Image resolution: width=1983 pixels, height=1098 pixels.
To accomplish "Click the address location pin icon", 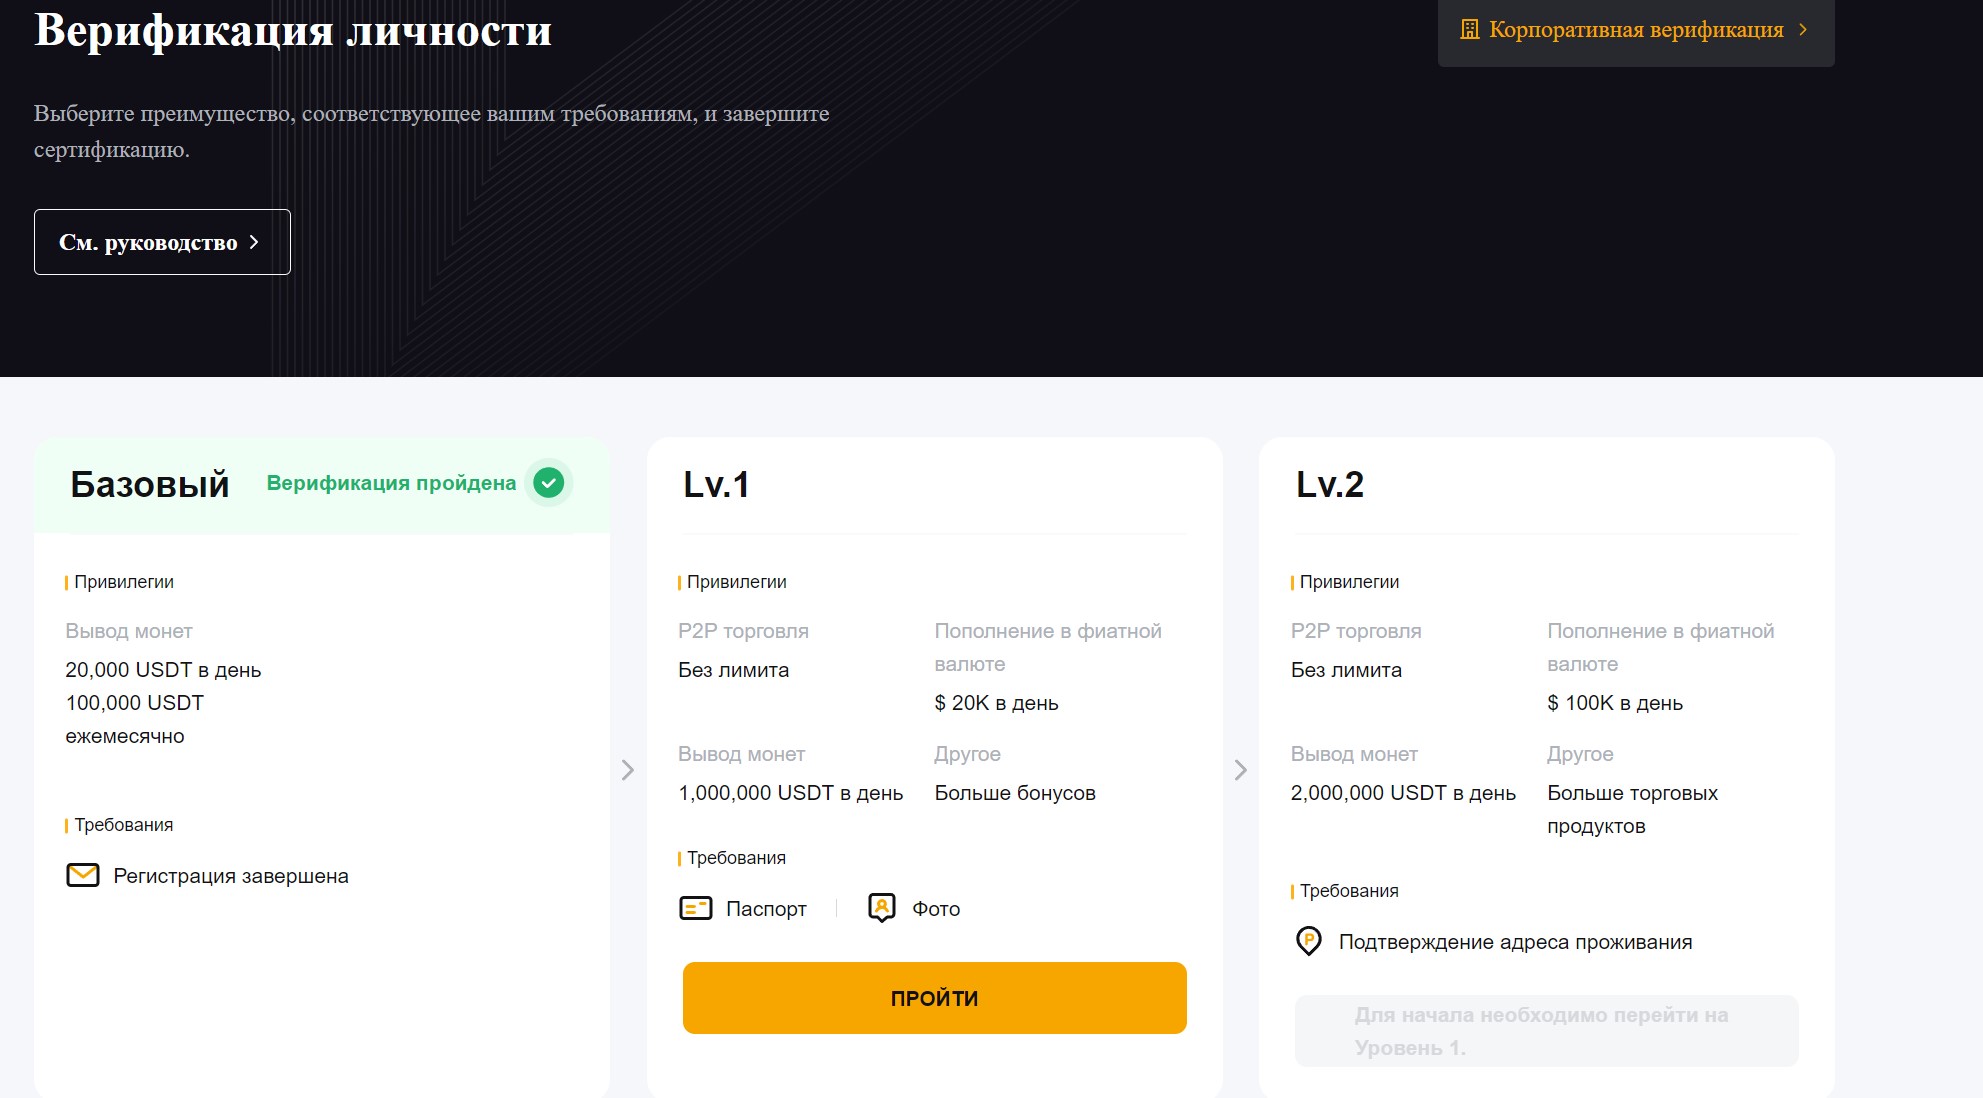I will point(1308,941).
